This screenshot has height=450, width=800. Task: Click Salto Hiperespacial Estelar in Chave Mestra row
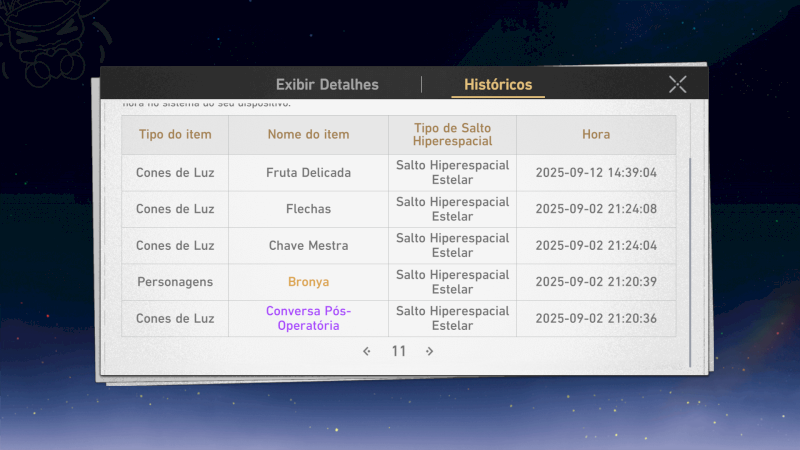pos(453,245)
